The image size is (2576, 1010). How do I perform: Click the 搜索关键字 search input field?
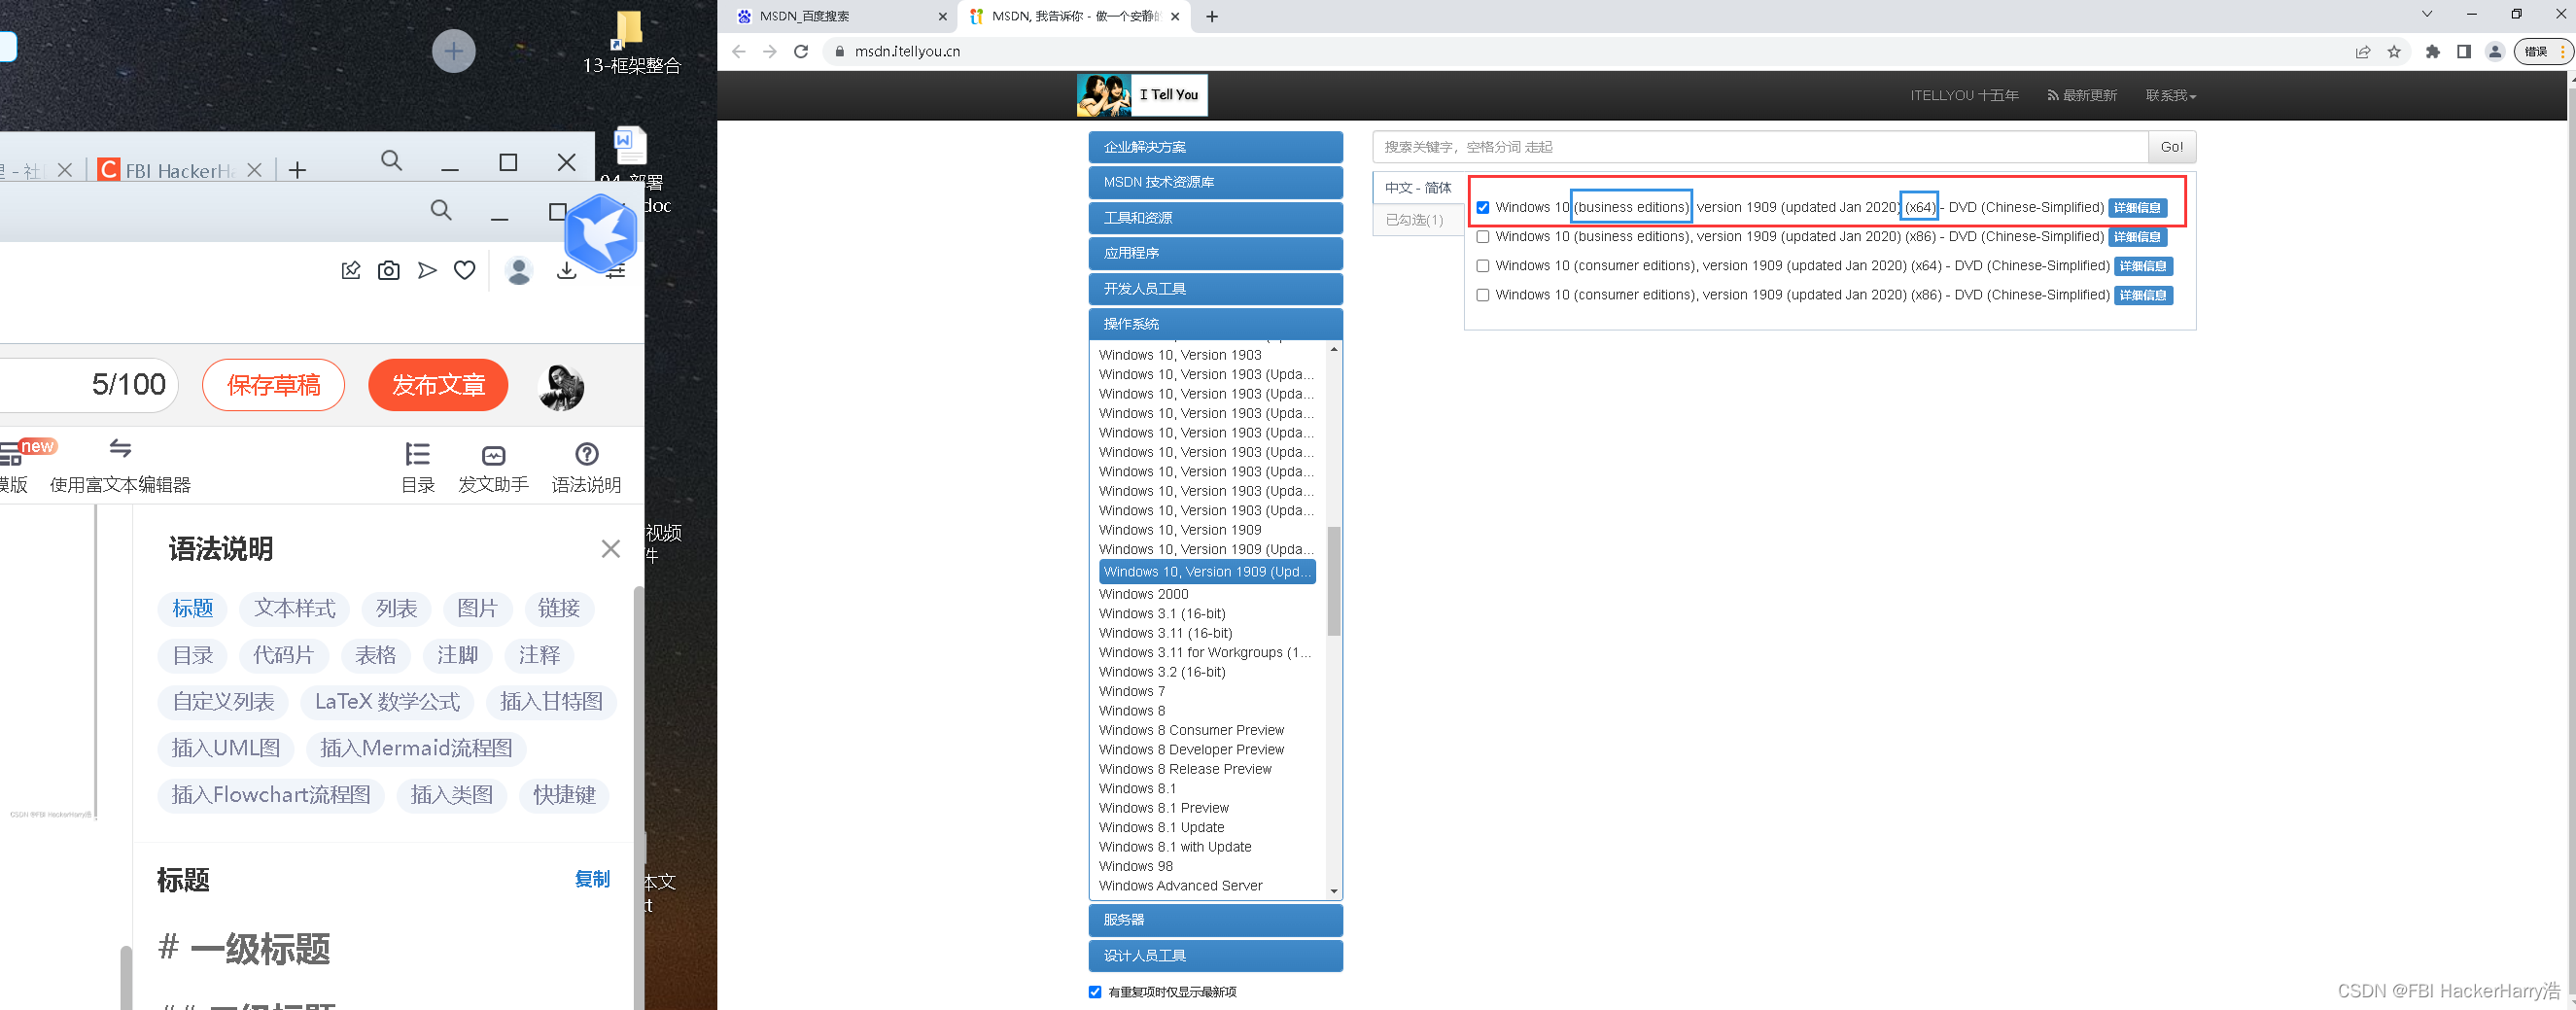(x=1760, y=147)
